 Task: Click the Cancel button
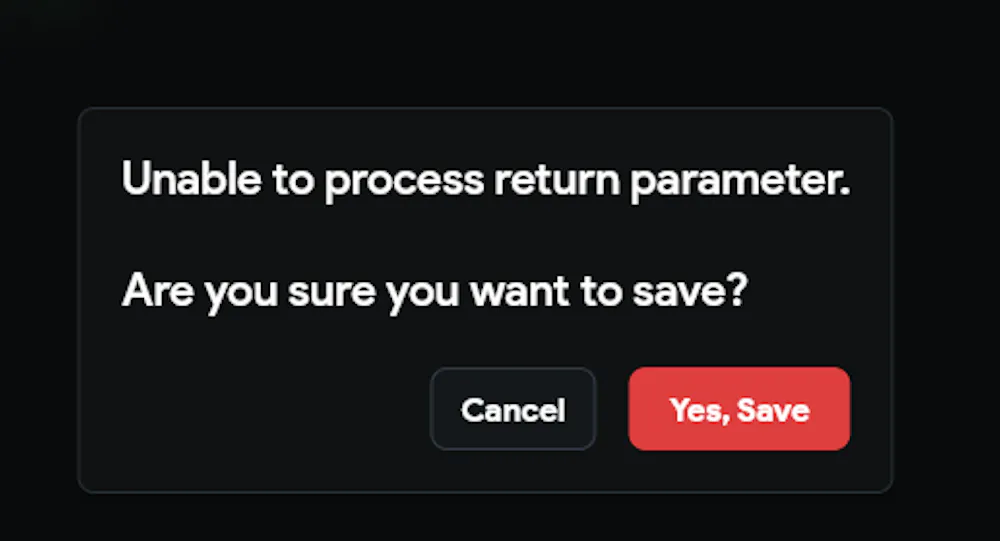tap(513, 409)
